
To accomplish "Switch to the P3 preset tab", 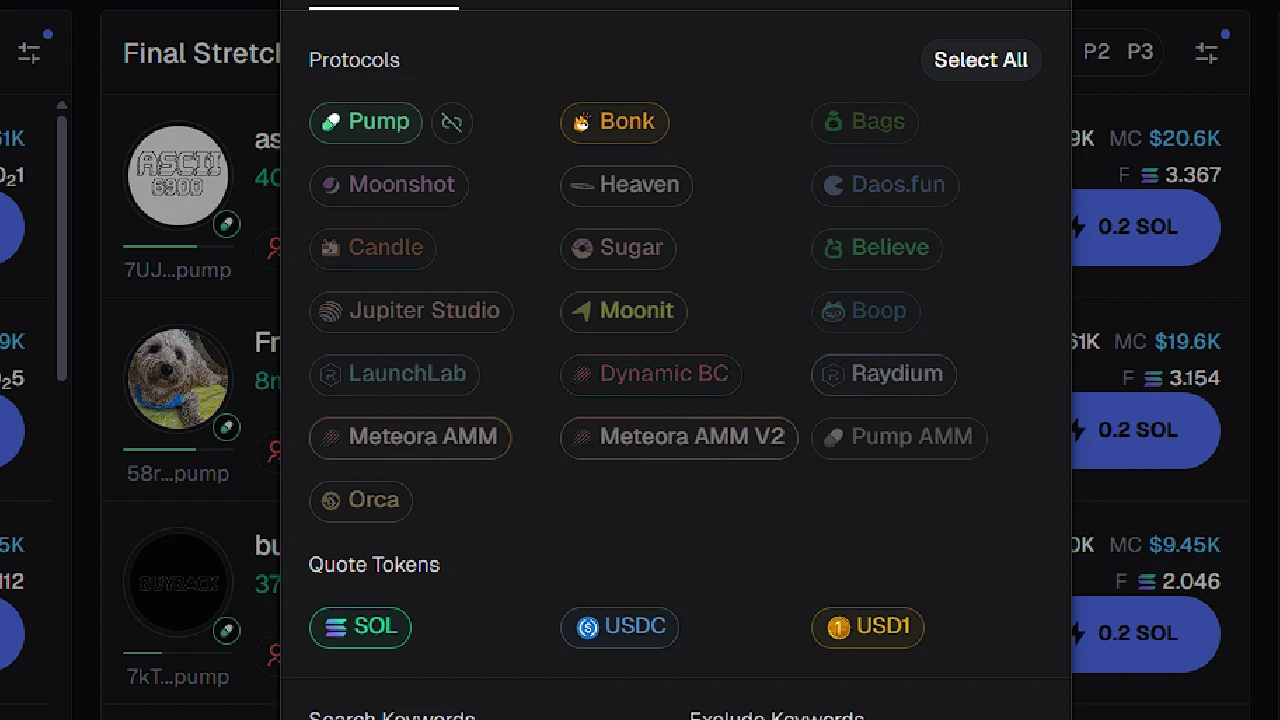I will tap(1140, 51).
